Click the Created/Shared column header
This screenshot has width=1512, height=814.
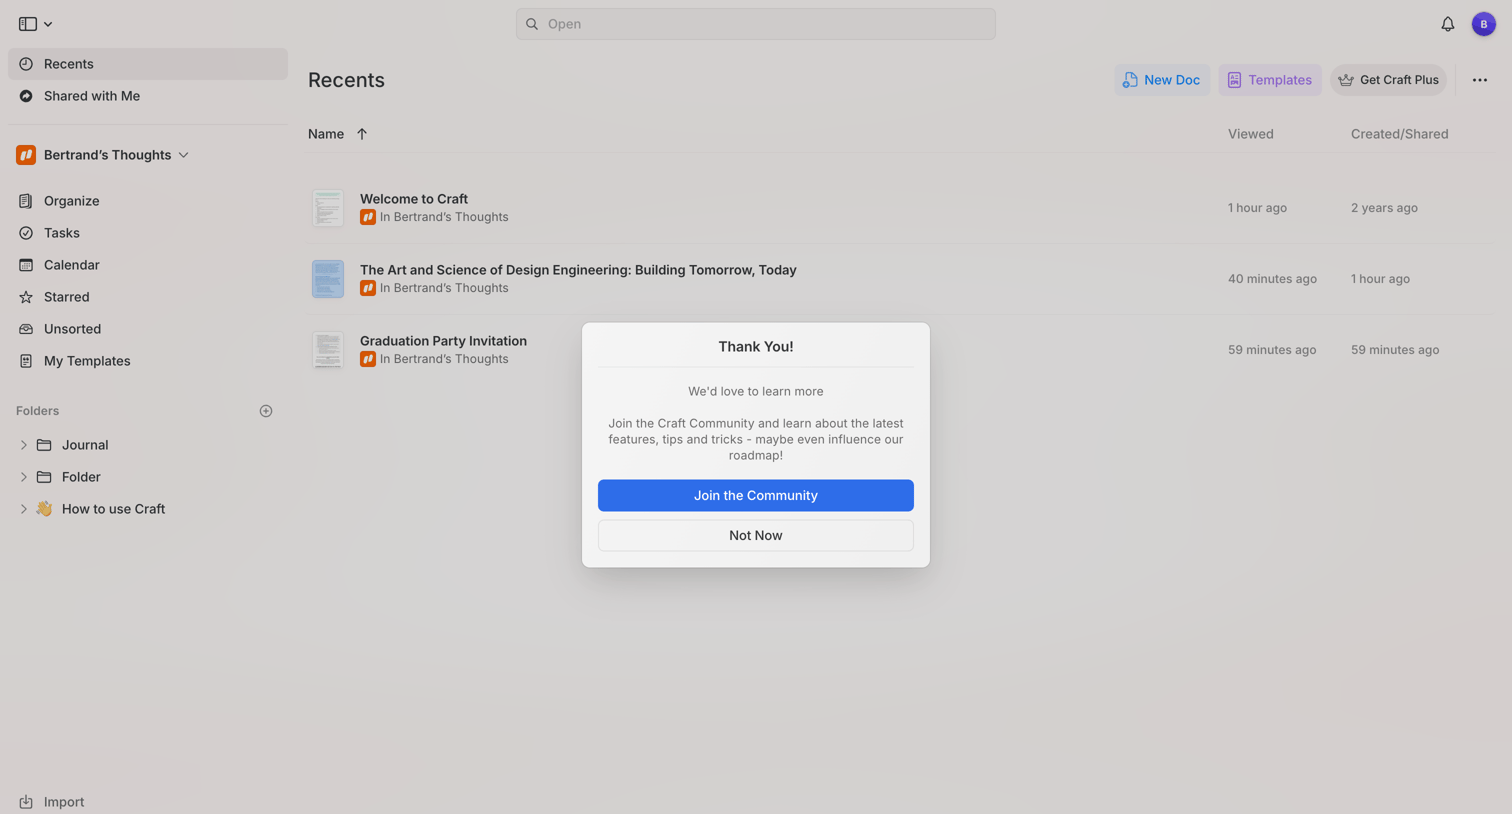1399,134
